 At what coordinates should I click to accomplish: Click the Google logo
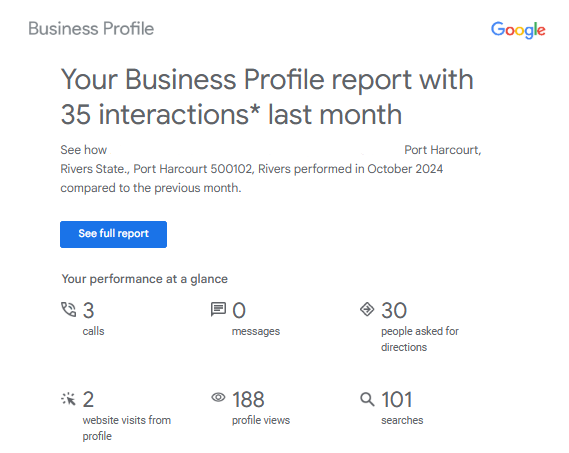pyautogui.click(x=518, y=30)
